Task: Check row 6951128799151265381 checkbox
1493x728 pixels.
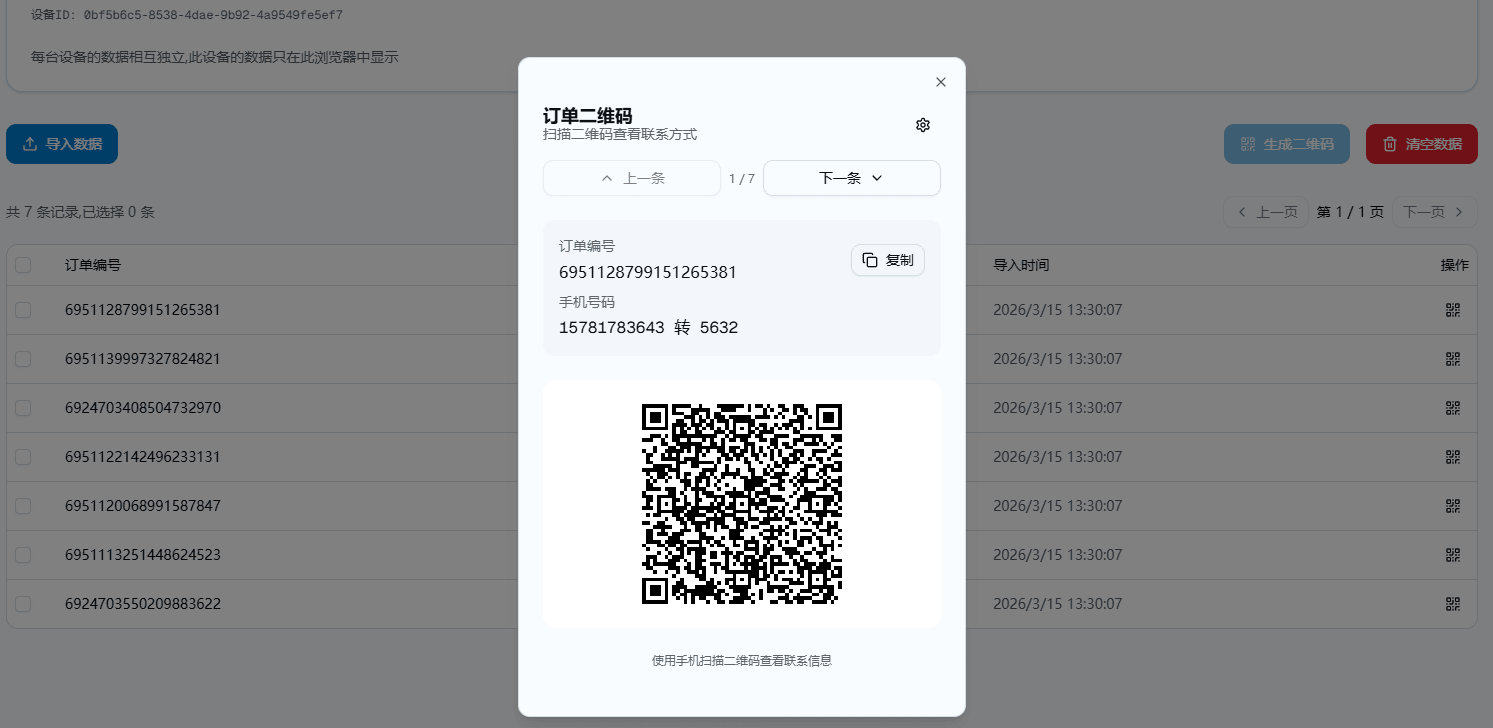Action: pos(23,310)
